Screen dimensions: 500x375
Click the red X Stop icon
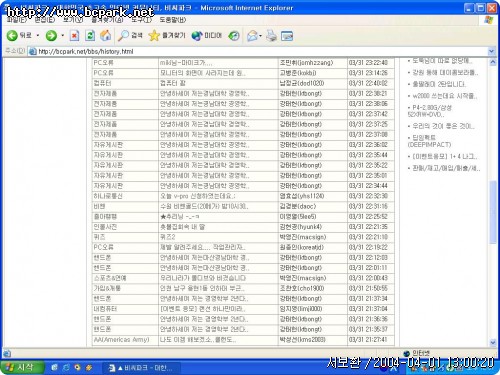[x=74, y=35]
